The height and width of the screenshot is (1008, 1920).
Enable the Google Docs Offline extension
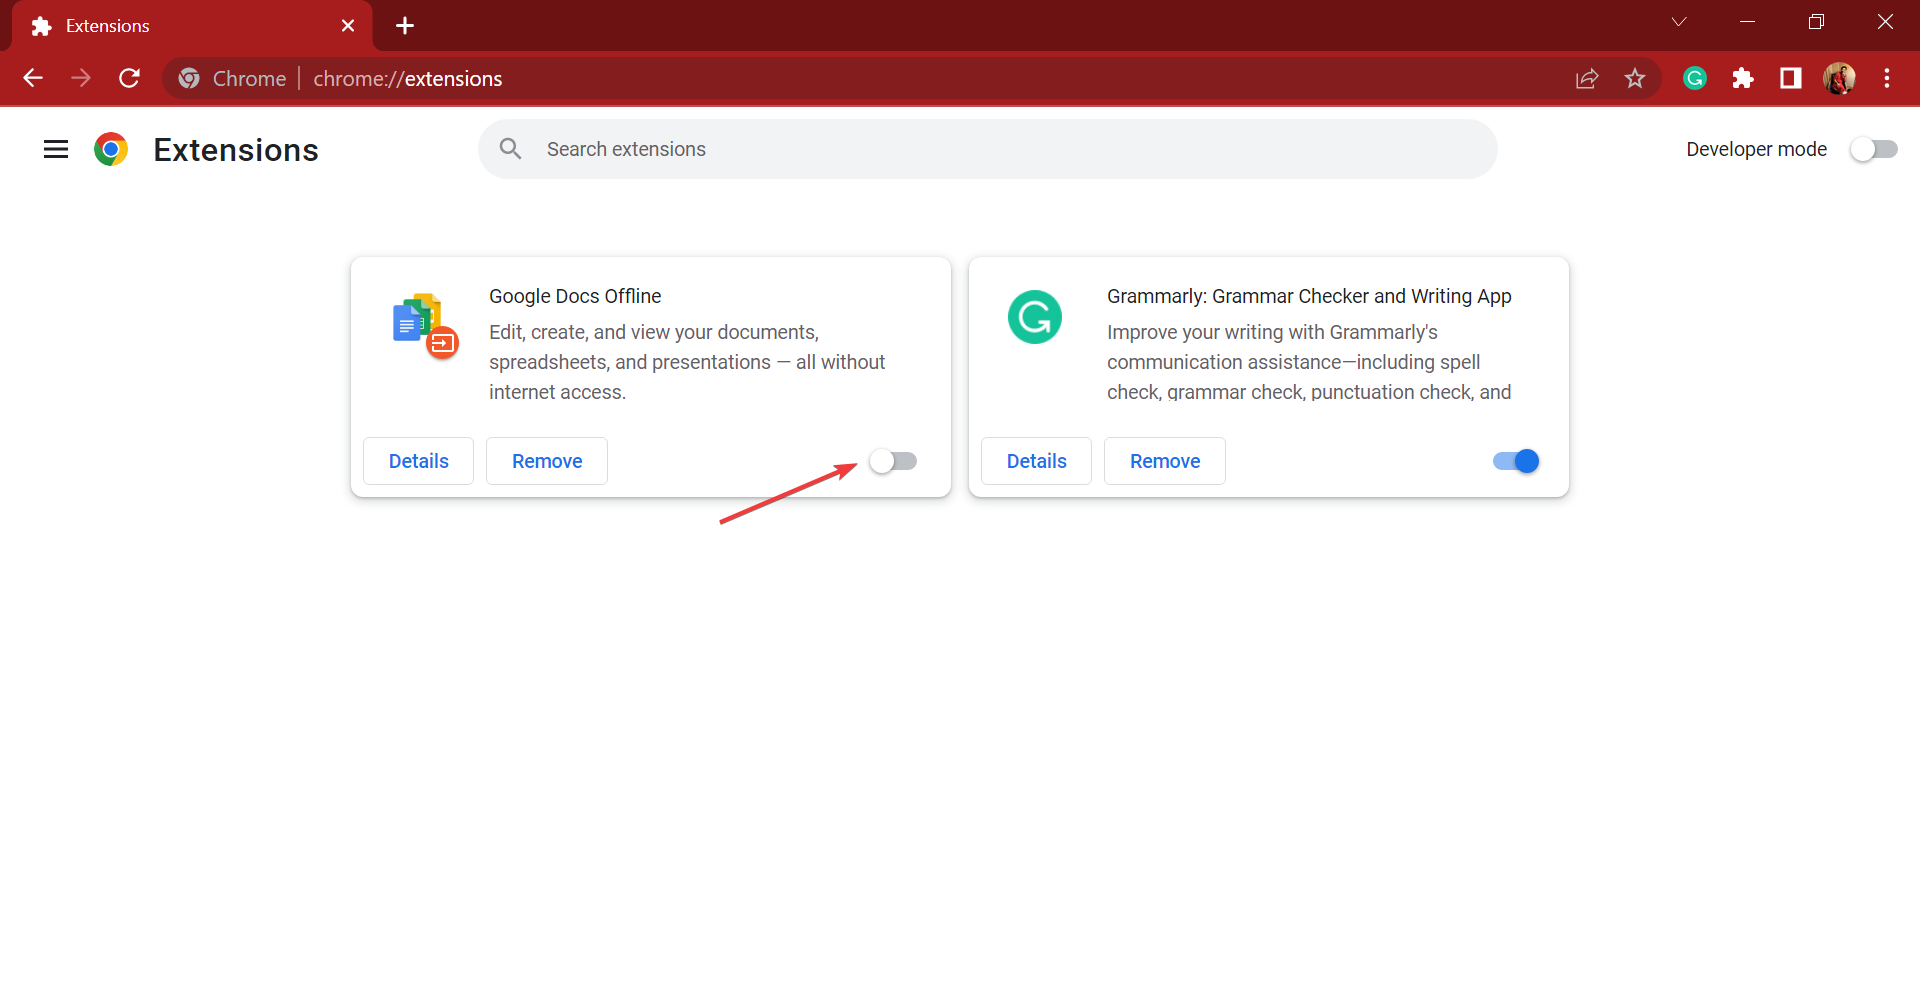(893, 461)
